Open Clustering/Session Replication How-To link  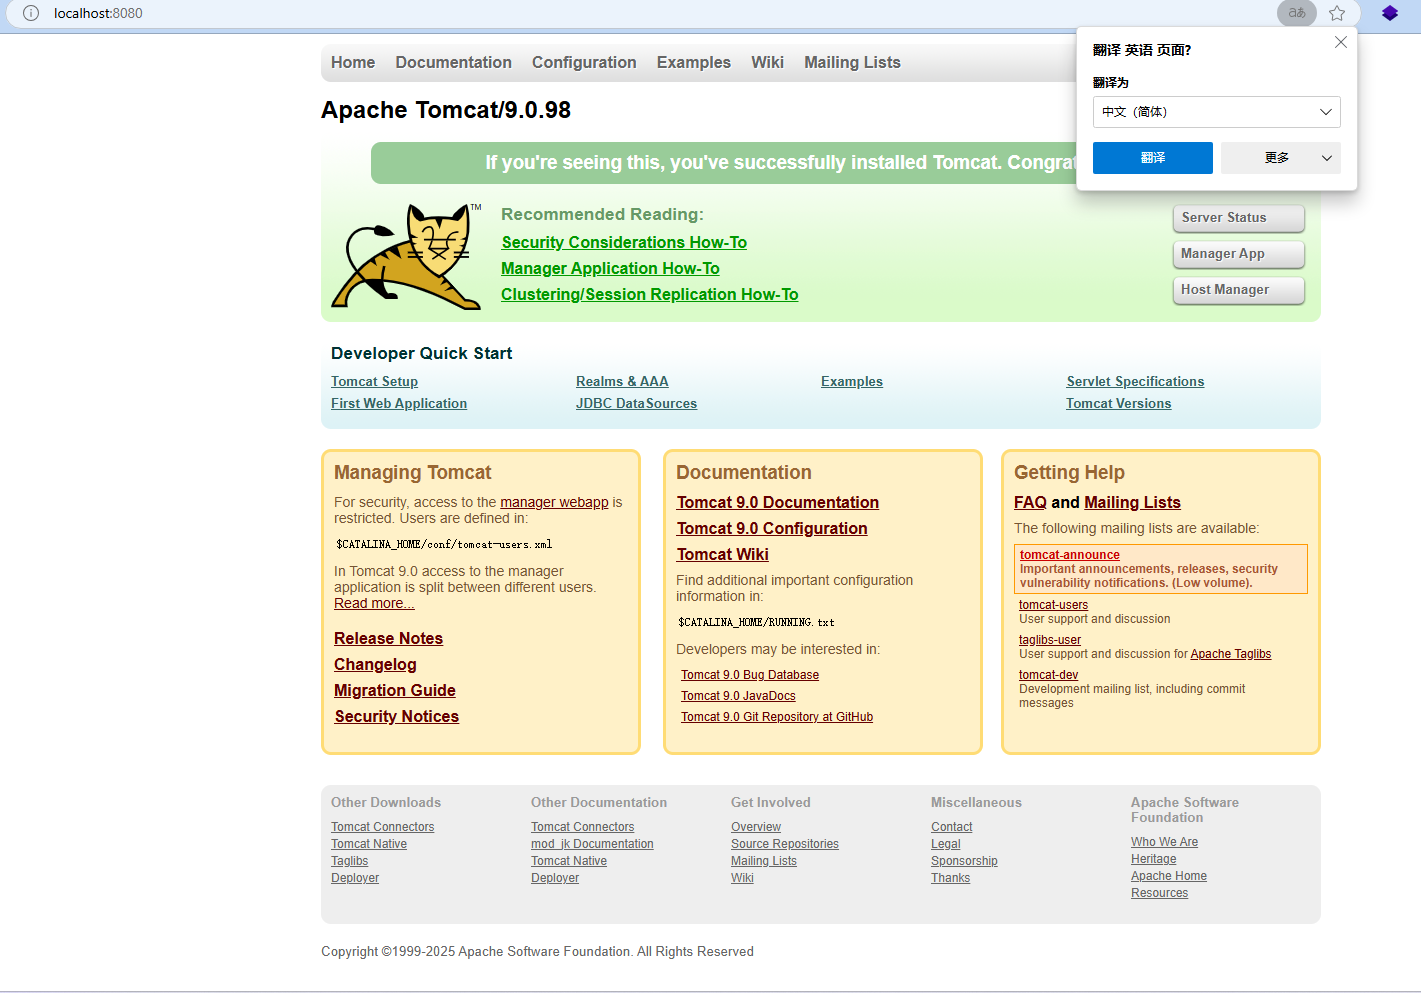click(x=650, y=294)
